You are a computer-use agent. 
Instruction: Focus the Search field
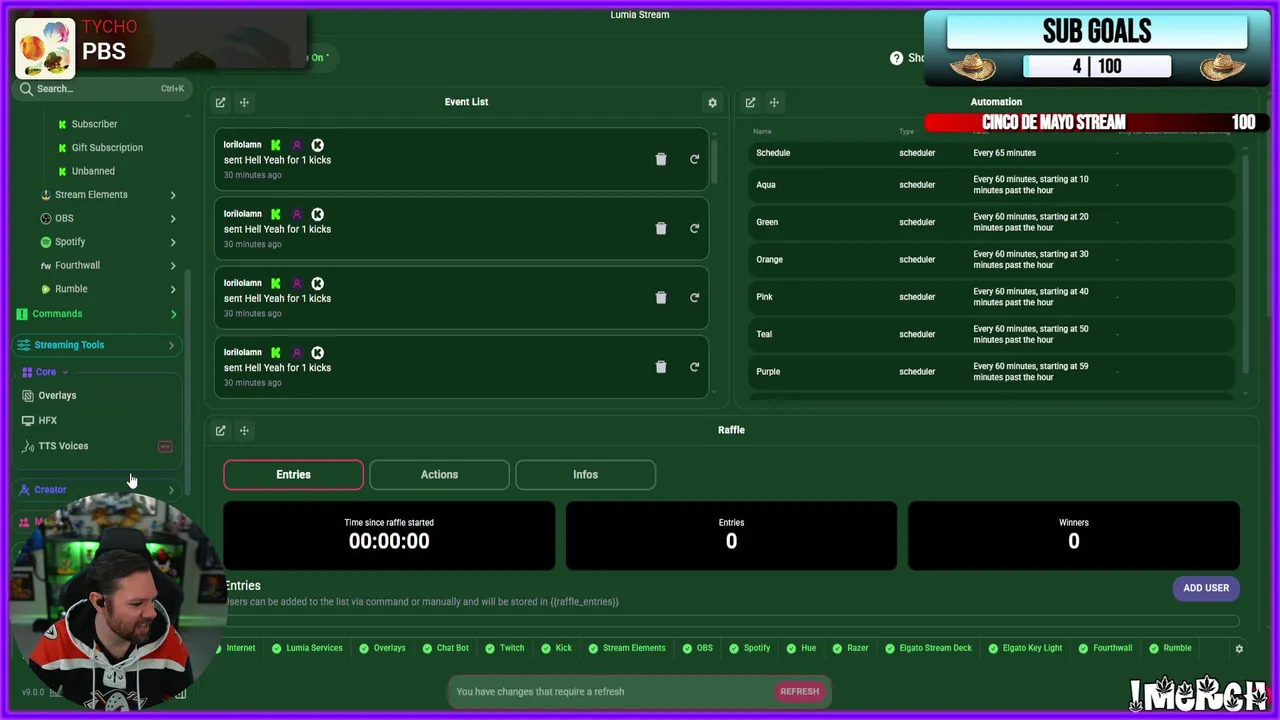click(x=100, y=89)
